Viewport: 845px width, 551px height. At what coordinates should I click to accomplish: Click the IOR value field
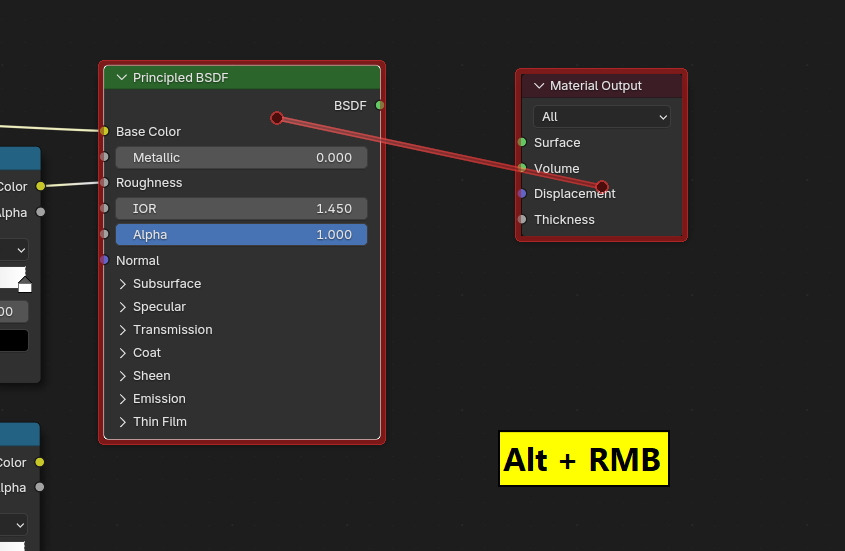click(x=241, y=209)
